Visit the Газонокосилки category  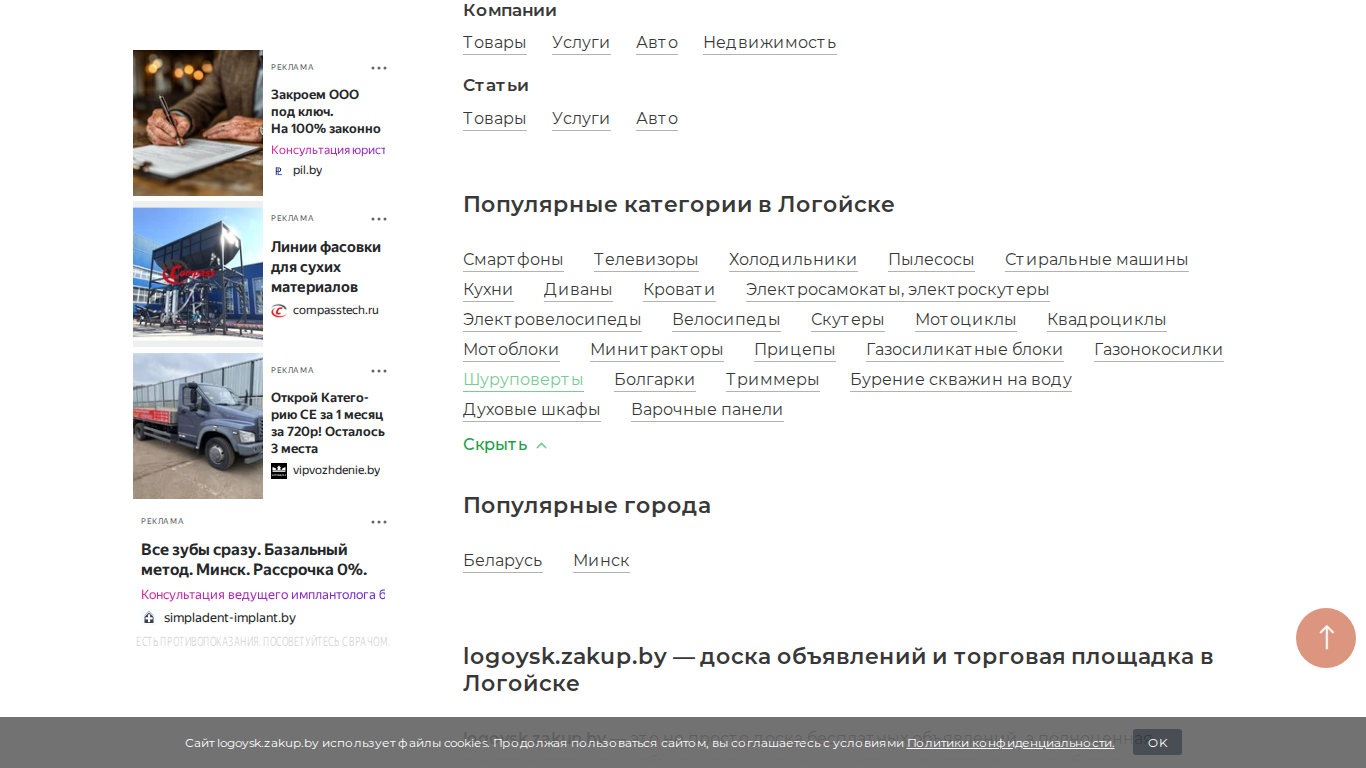point(1159,350)
